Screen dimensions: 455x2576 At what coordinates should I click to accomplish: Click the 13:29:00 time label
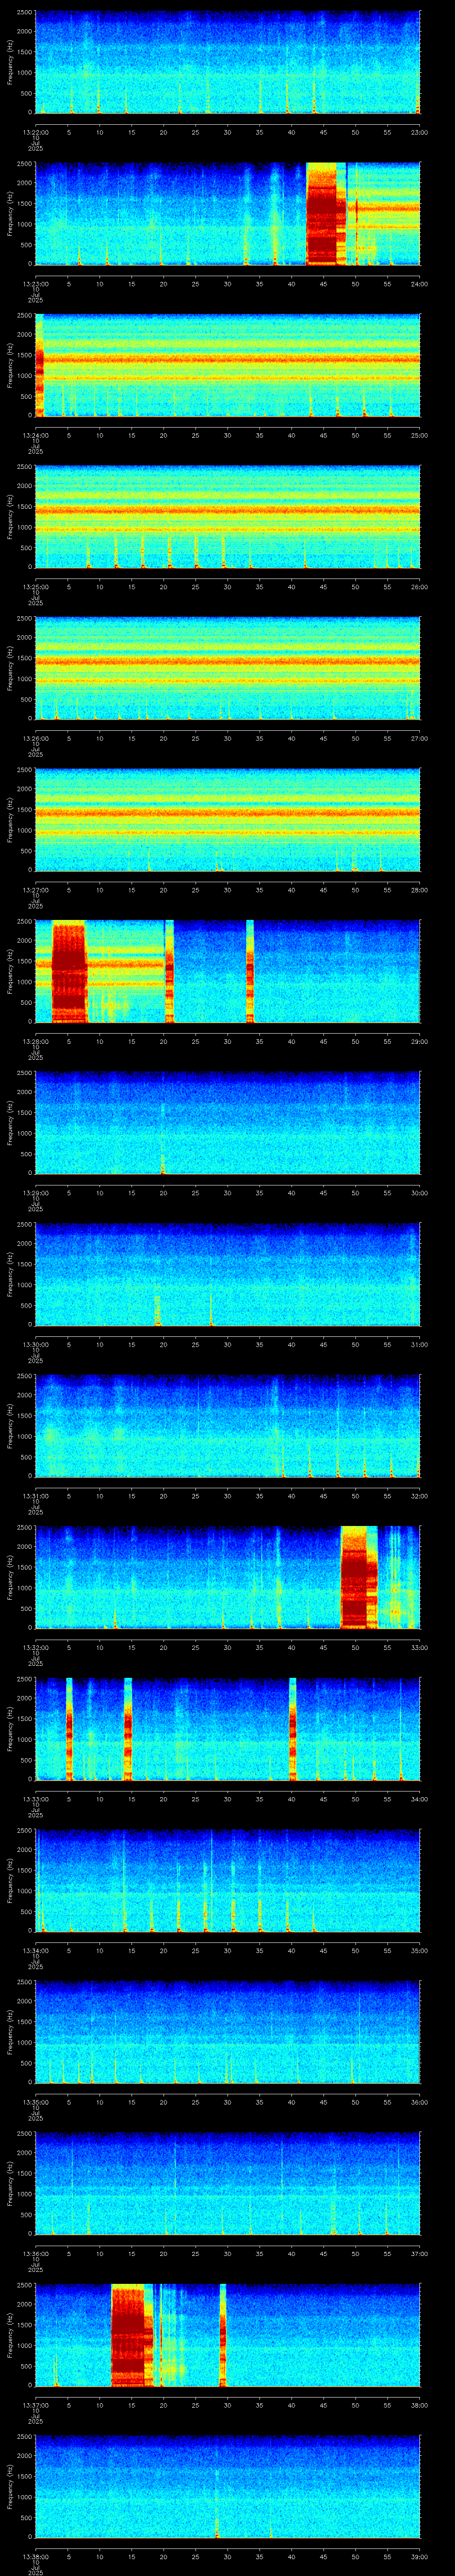(35, 1193)
